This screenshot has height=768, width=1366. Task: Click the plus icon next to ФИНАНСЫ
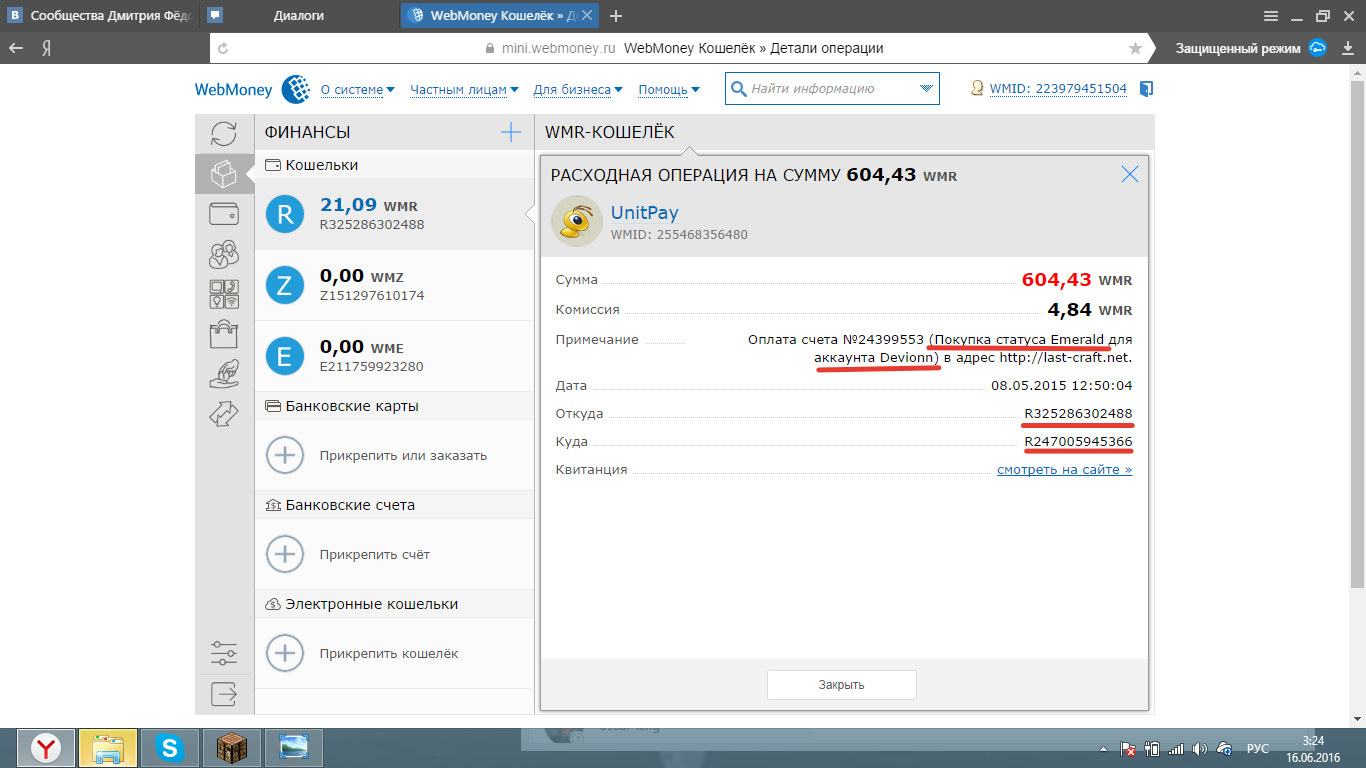[511, 132]
